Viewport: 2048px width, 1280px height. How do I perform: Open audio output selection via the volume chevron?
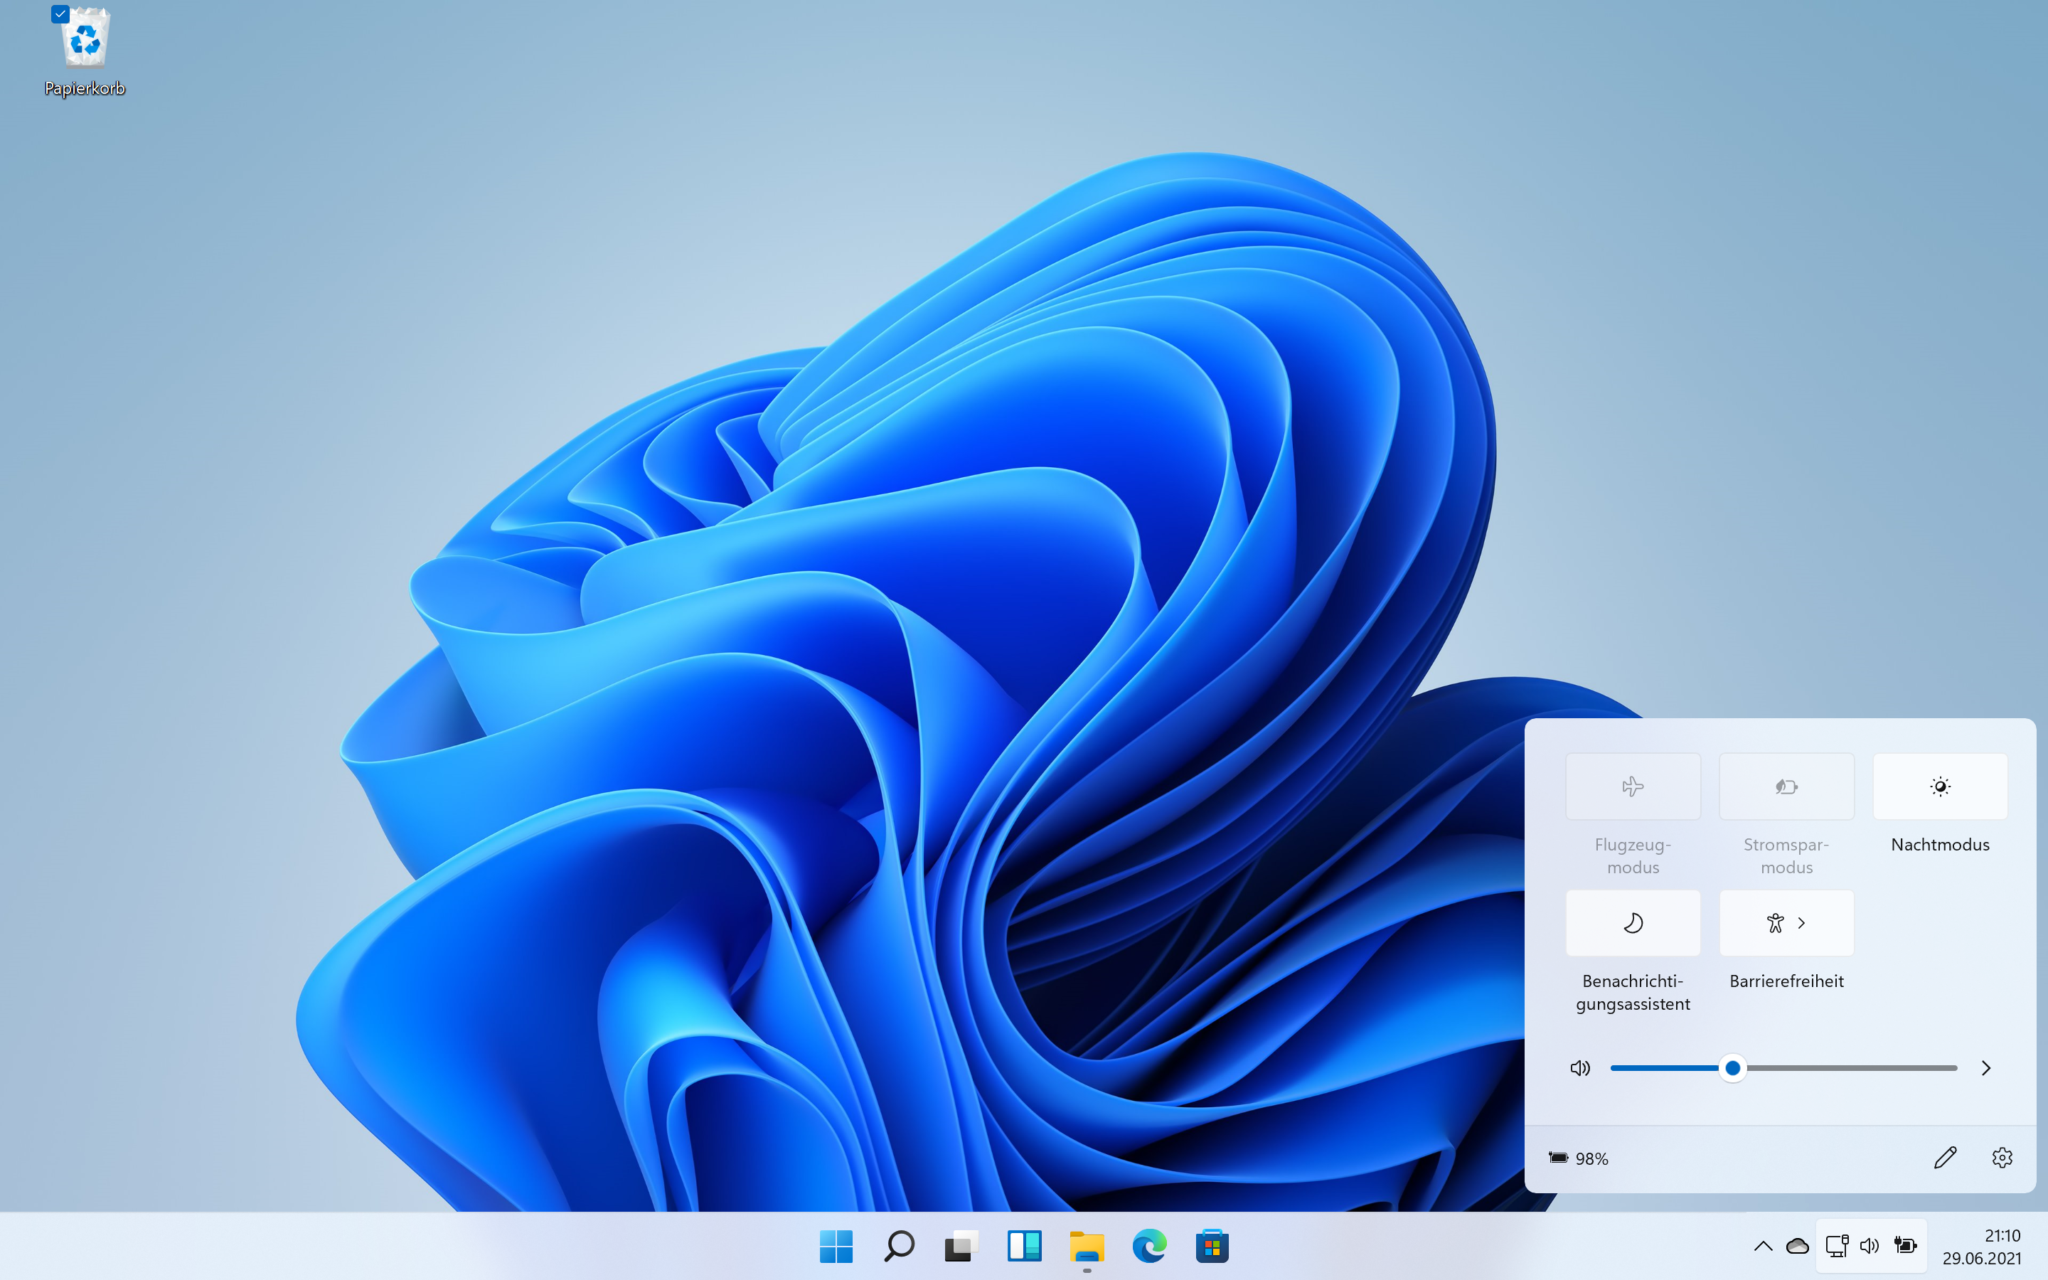pos(1986,1068)
